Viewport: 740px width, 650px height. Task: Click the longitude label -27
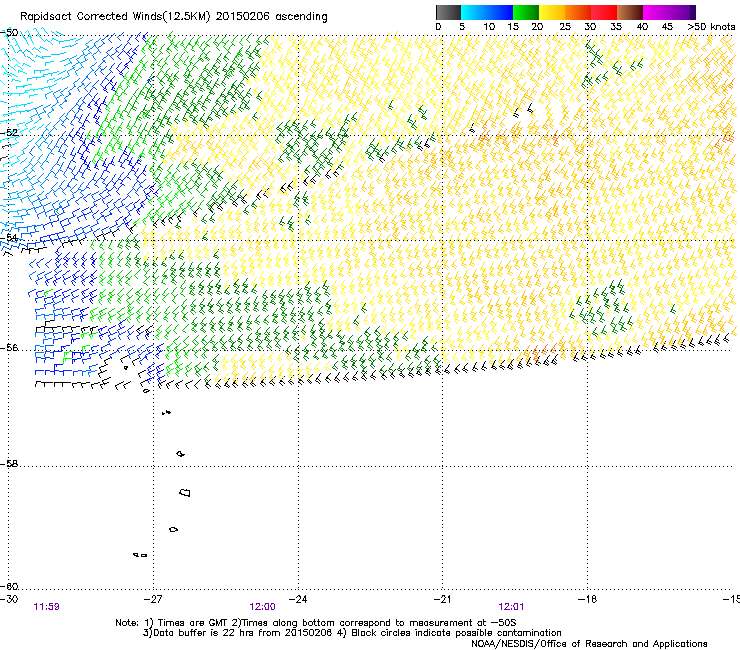153,599
